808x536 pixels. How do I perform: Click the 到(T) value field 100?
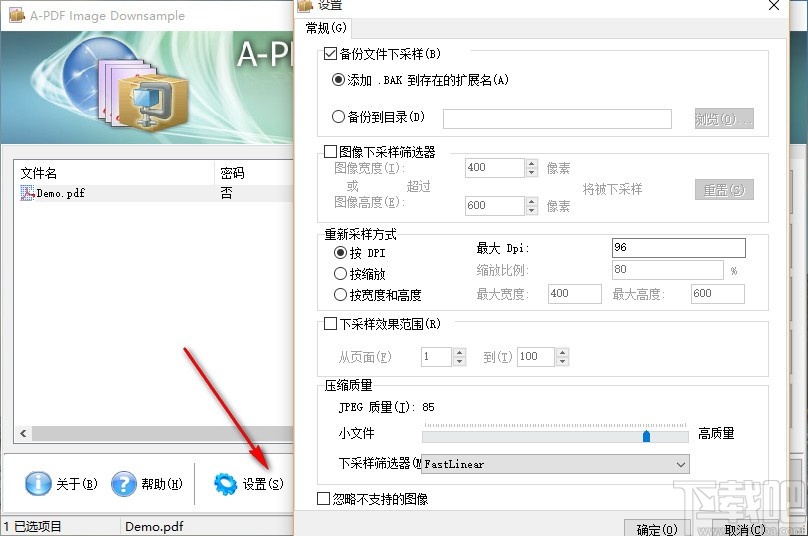tap(536, 356)
